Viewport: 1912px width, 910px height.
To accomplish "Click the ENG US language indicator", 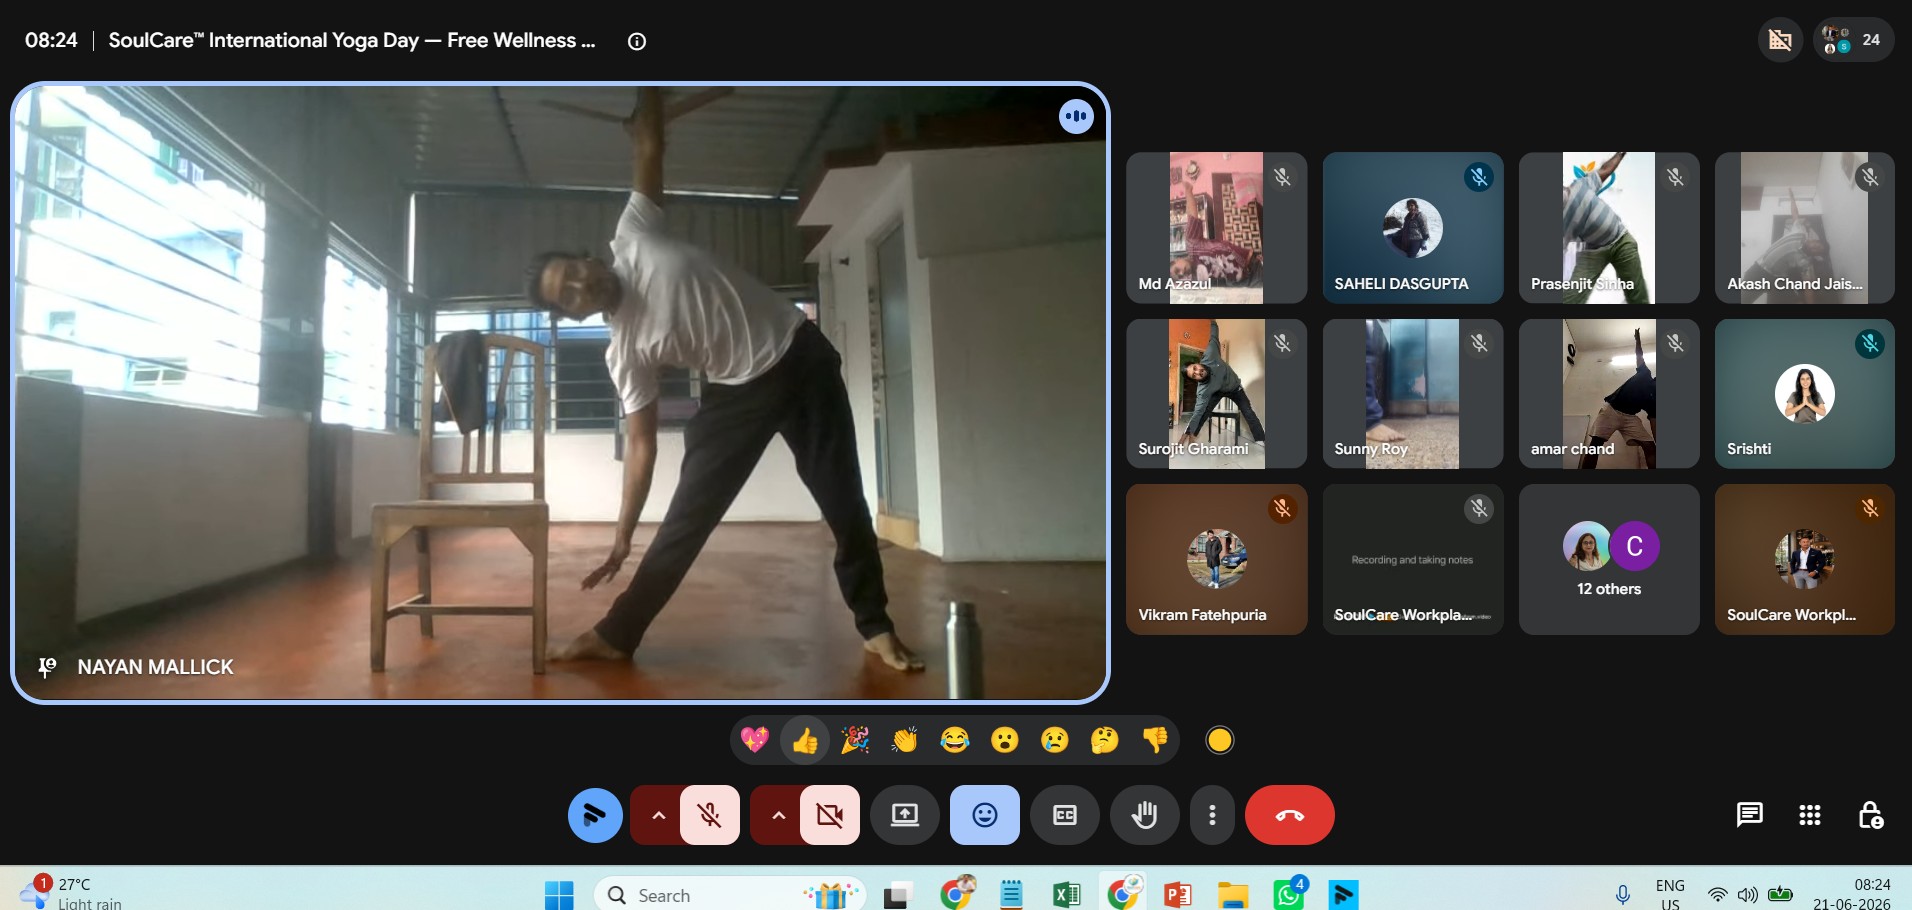I will tap(1670, 893).
